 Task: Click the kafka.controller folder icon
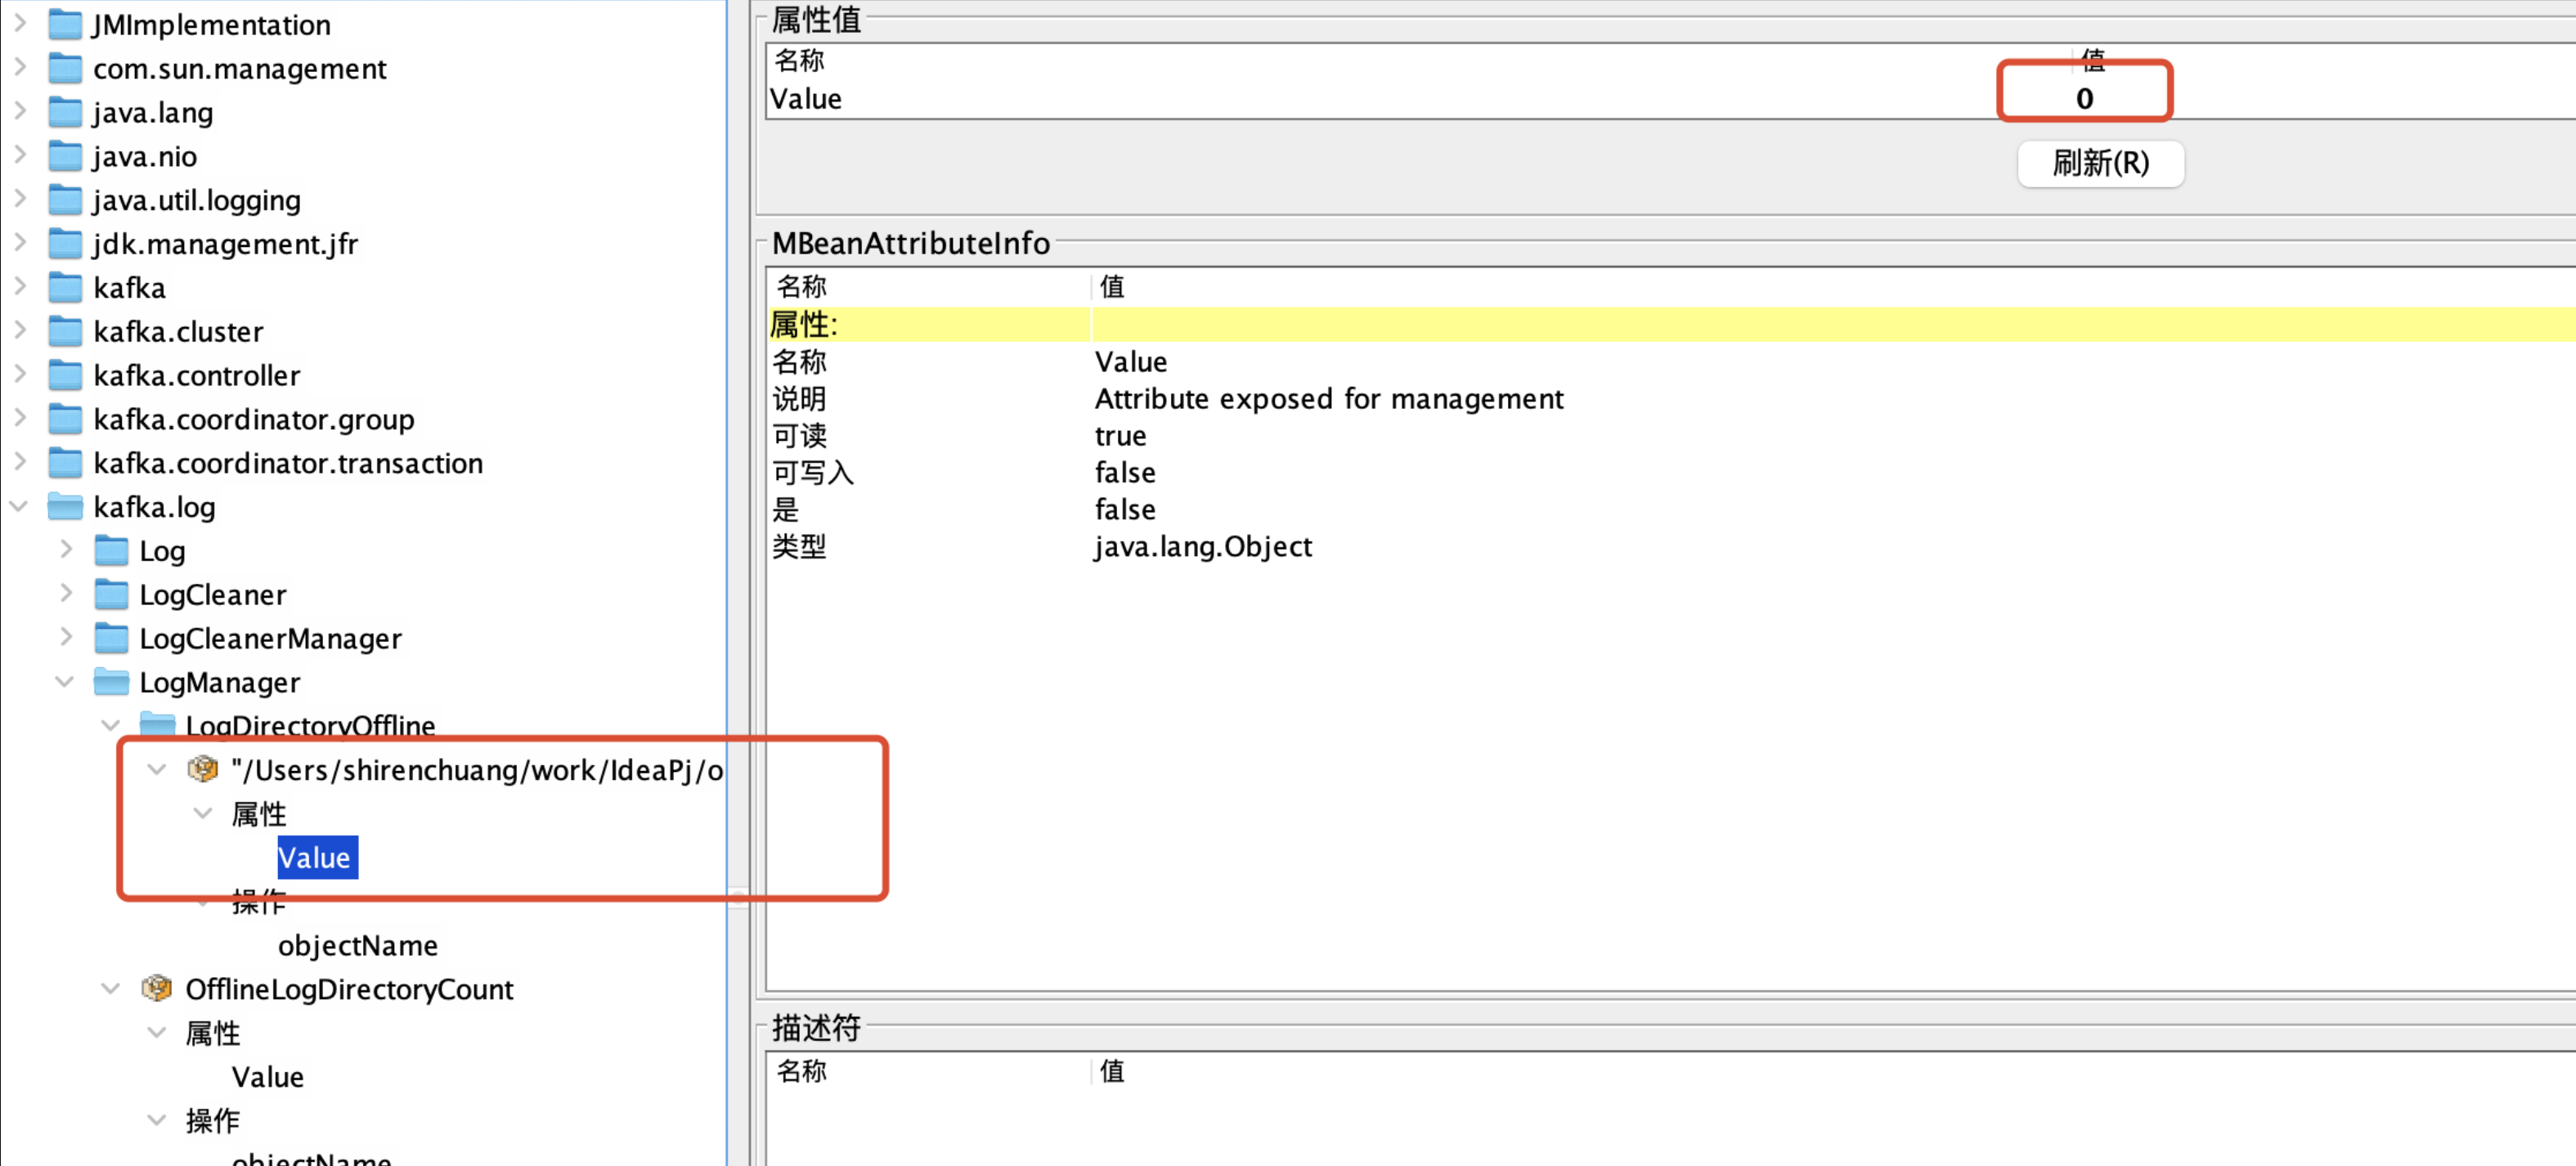[x=65, y=375]
